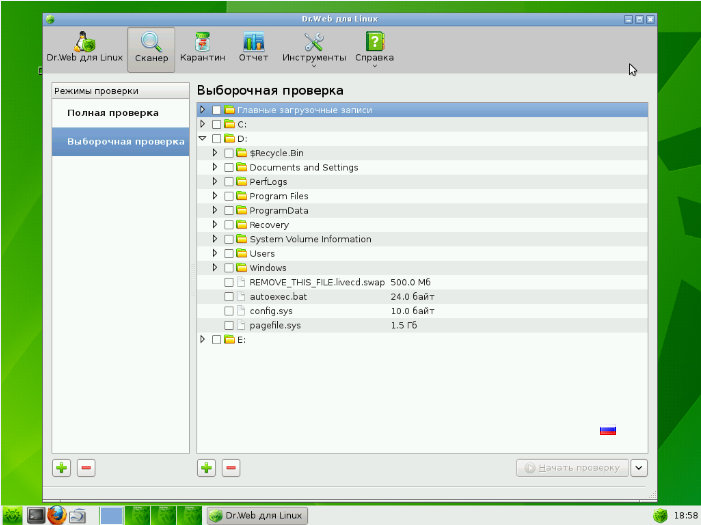Expand the Recovery folder

(215, 224)
